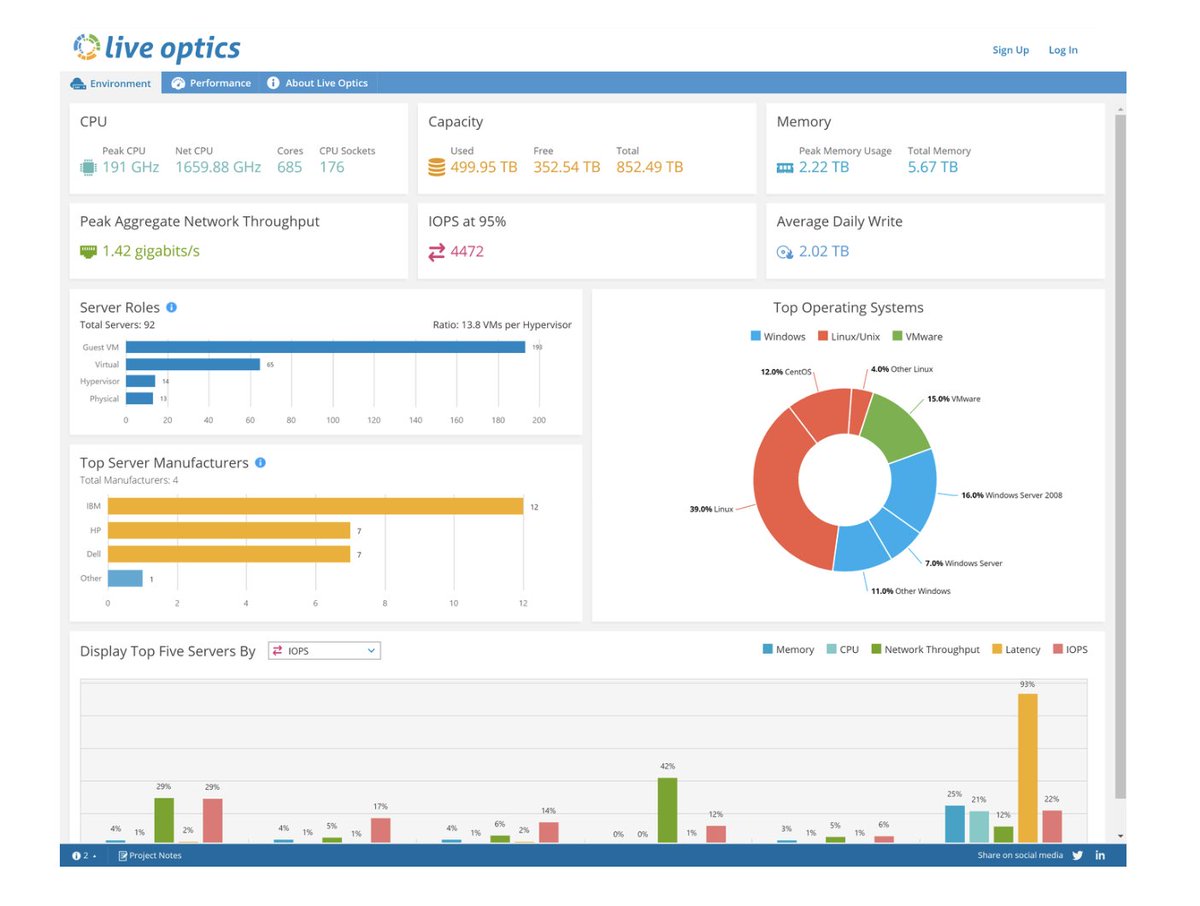The height and width of the screenshot is (906, 1200).
Task: Toggle the Latency series in legend
Action: tap(1015, 650)
